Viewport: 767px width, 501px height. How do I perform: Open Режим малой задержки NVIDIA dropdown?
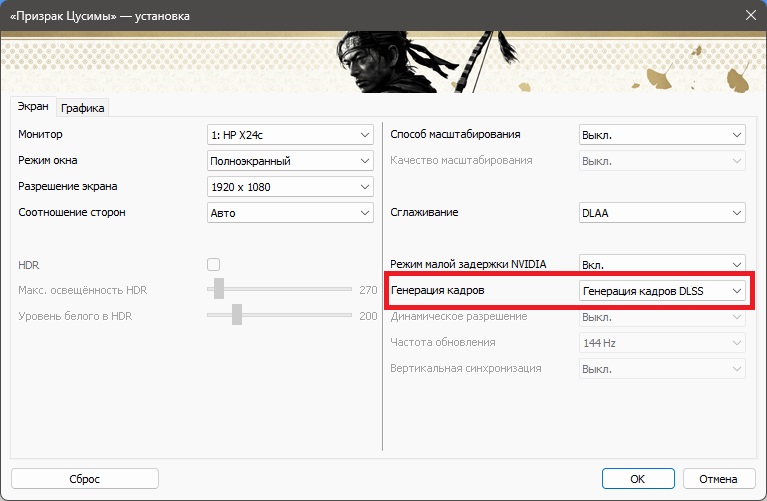pyautogui.click(x=662, y=265)
